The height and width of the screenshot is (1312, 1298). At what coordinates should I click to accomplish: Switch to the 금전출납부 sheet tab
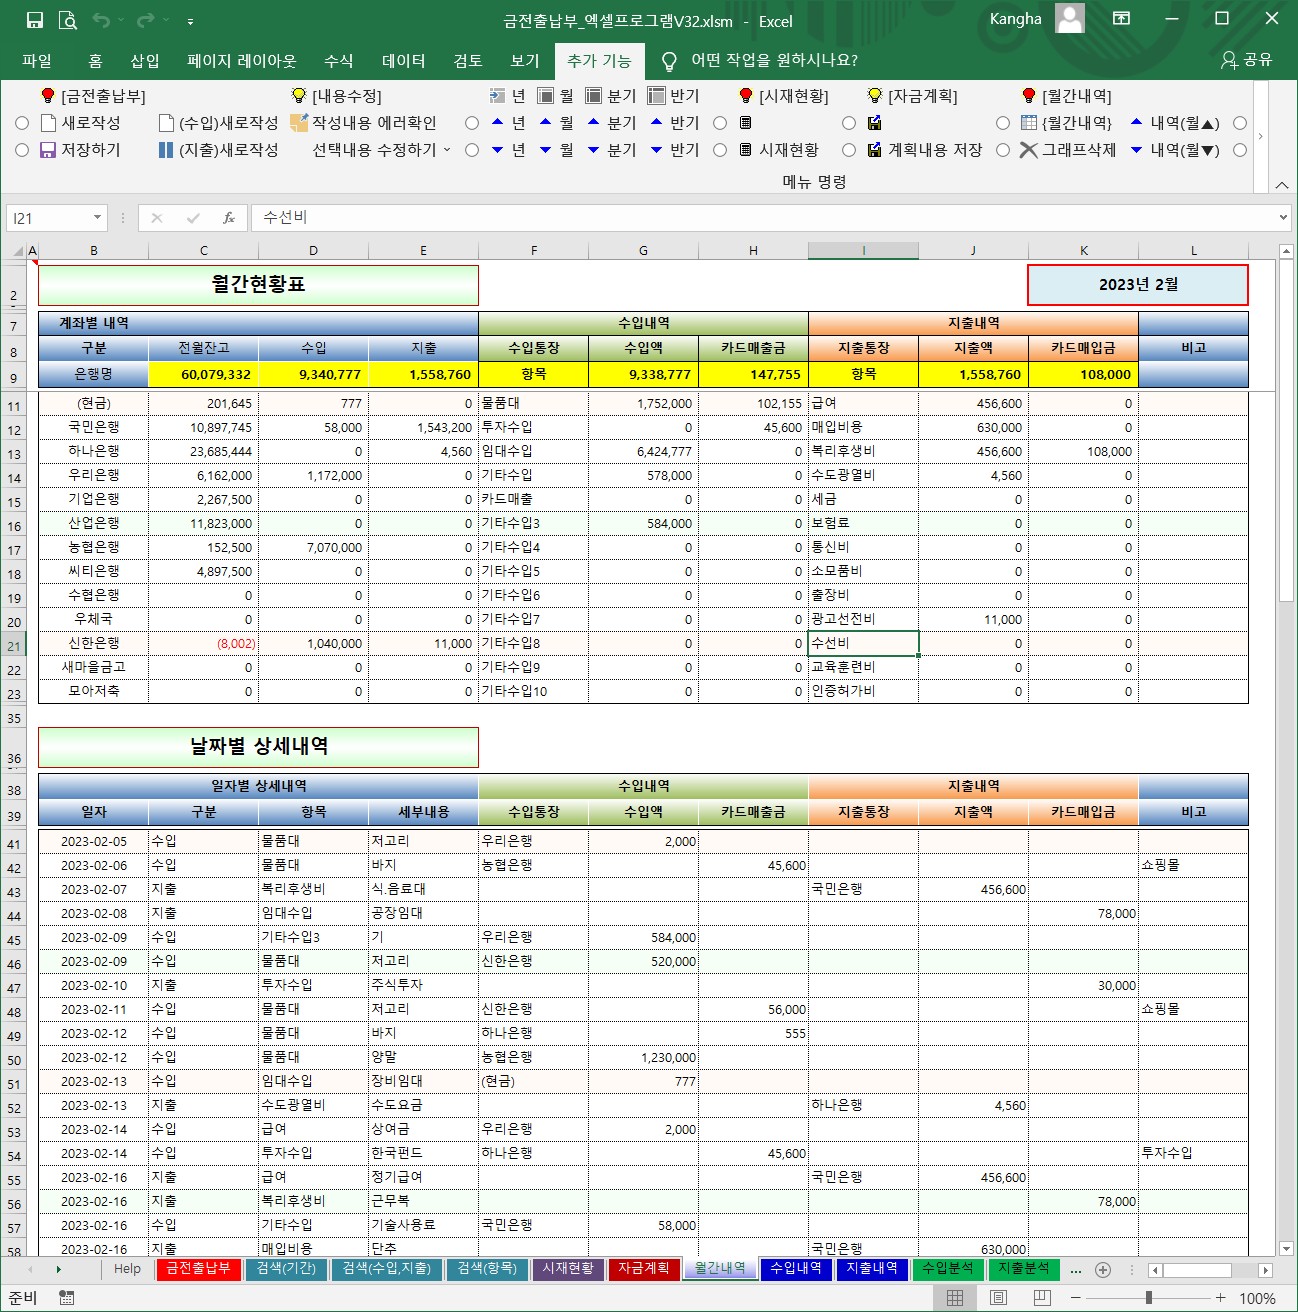coord(198,1269)
